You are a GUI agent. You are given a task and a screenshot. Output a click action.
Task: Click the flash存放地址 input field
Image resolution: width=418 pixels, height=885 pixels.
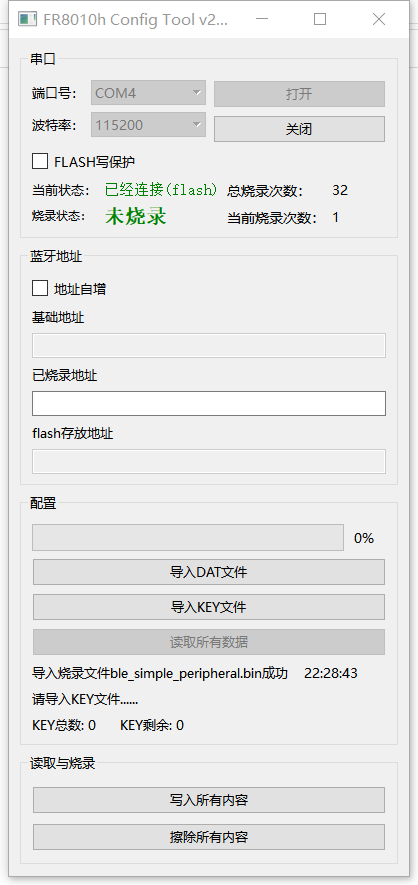coord(209,461)
